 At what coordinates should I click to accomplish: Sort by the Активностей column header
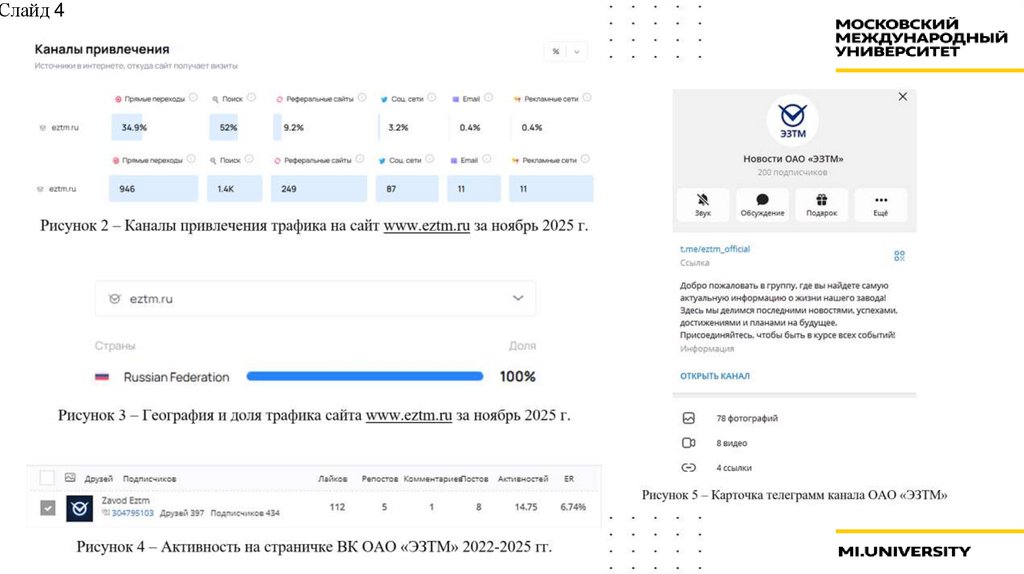(x=522, y=479)
